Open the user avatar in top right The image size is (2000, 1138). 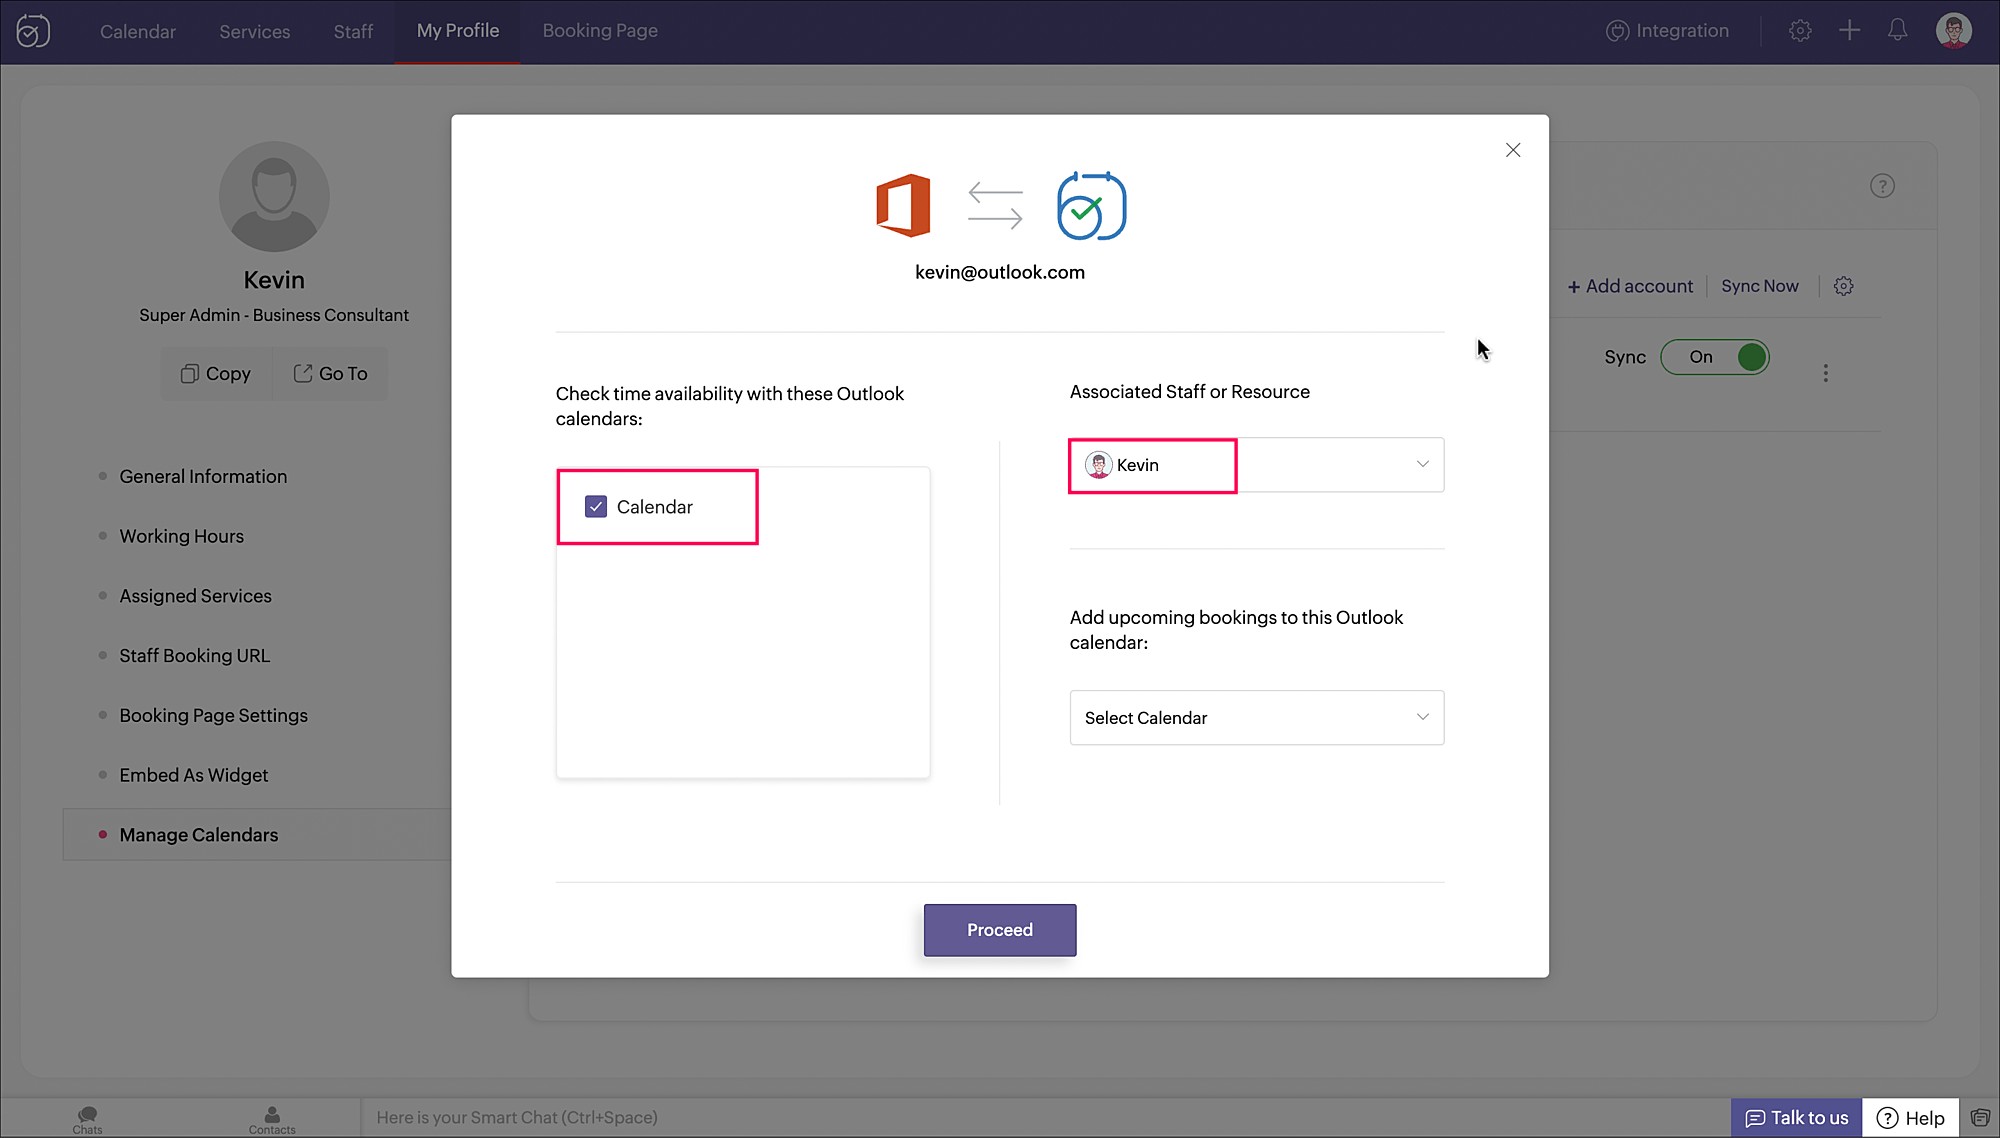click(1953, 31)
